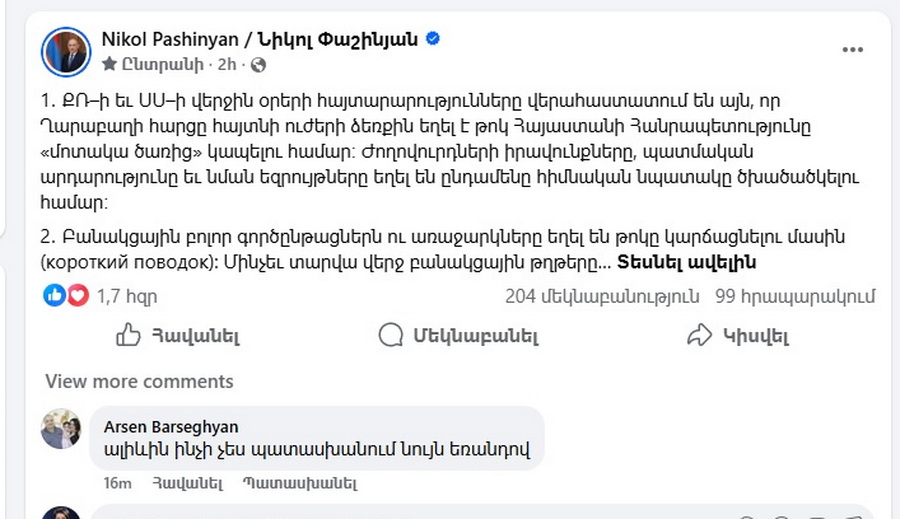The width and height of the screenshot is (900, 519).
Task: Reply to Arsen's comment with Պատասխանել
Action: coord(299,483)
